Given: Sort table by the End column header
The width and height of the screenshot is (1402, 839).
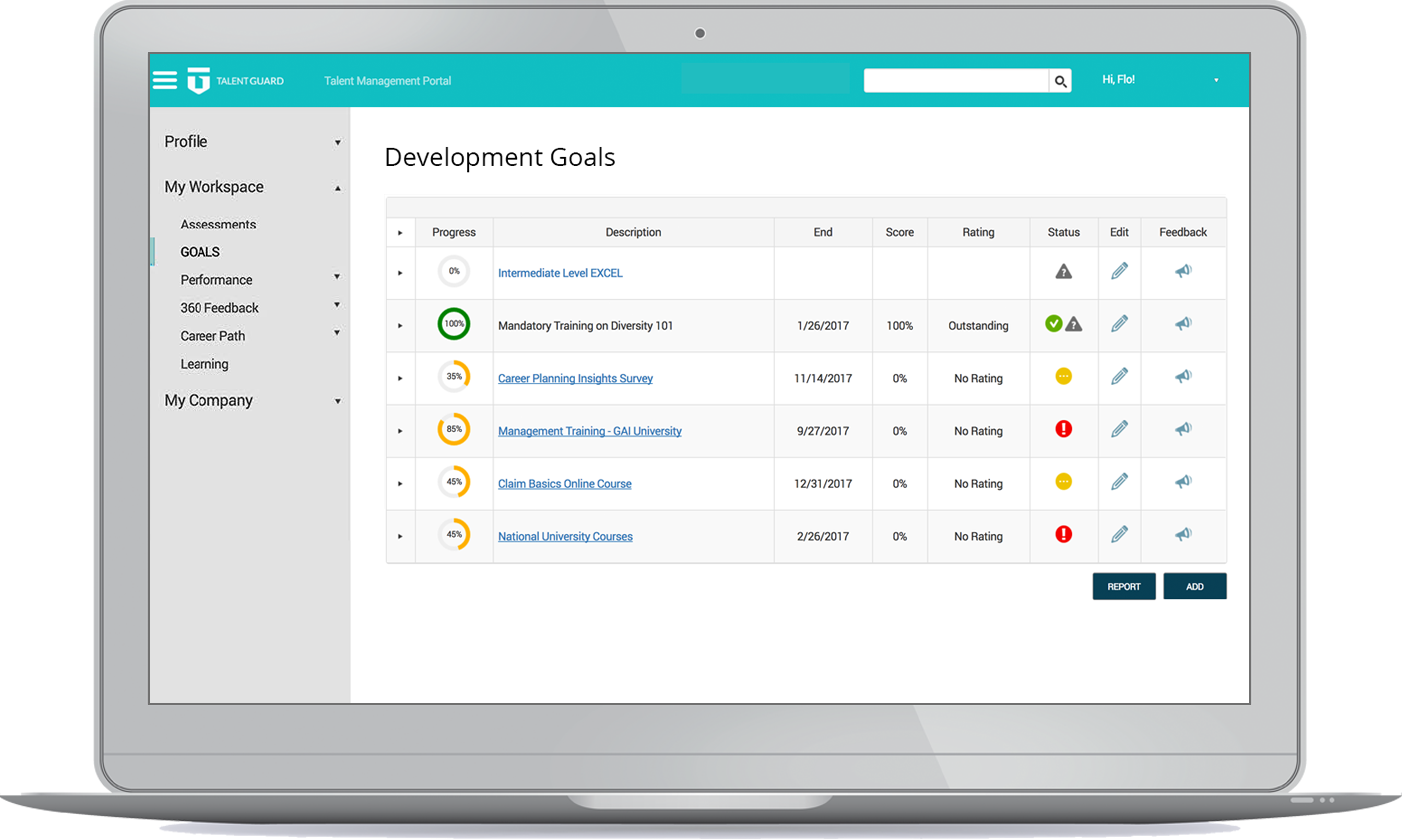Looking at the screenshot, I should (823, 232).
